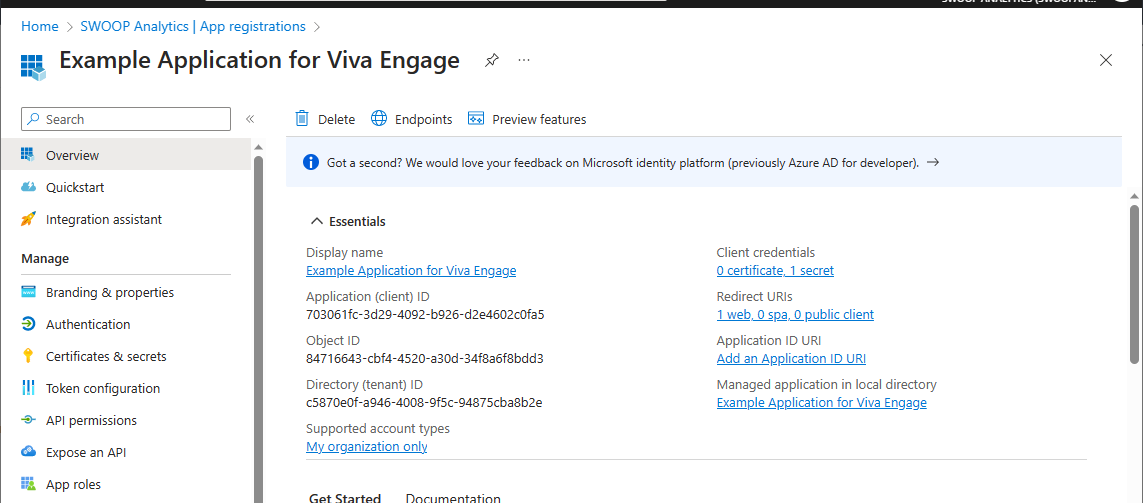1143x503 pixels.
Task: Click the Quickstart cloud icon
Action: pos(28,187)
